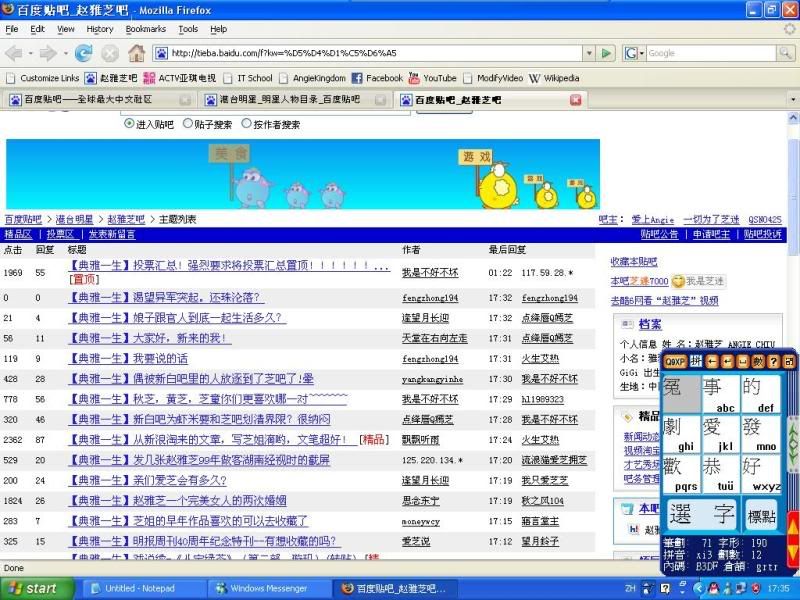
Task: Open the Facebook bookmark
Action: point(378,78)
